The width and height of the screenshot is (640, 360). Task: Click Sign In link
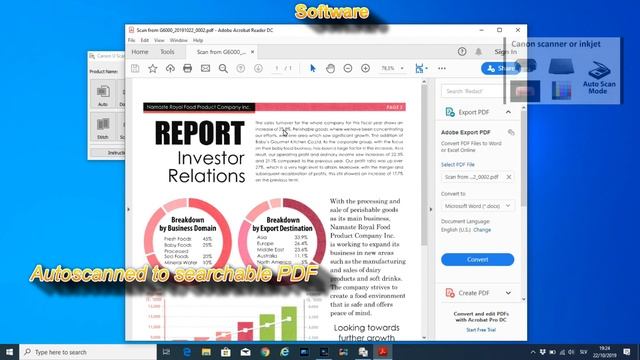pyautogui.click(x=506, y=51)
